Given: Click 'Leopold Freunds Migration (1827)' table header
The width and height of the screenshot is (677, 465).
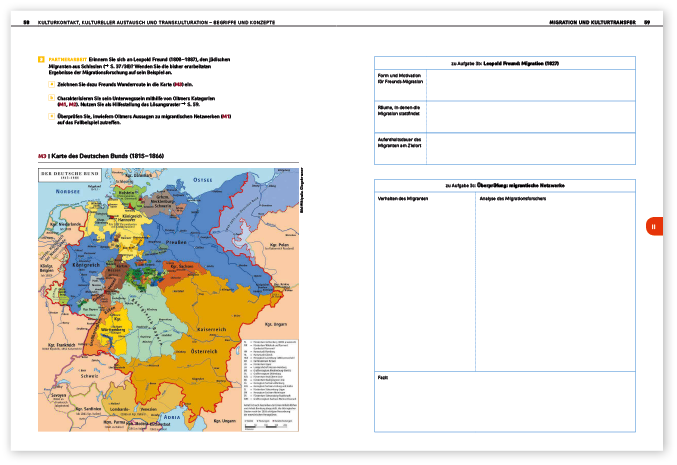Looking at the screenshot, I should [505, 62].
